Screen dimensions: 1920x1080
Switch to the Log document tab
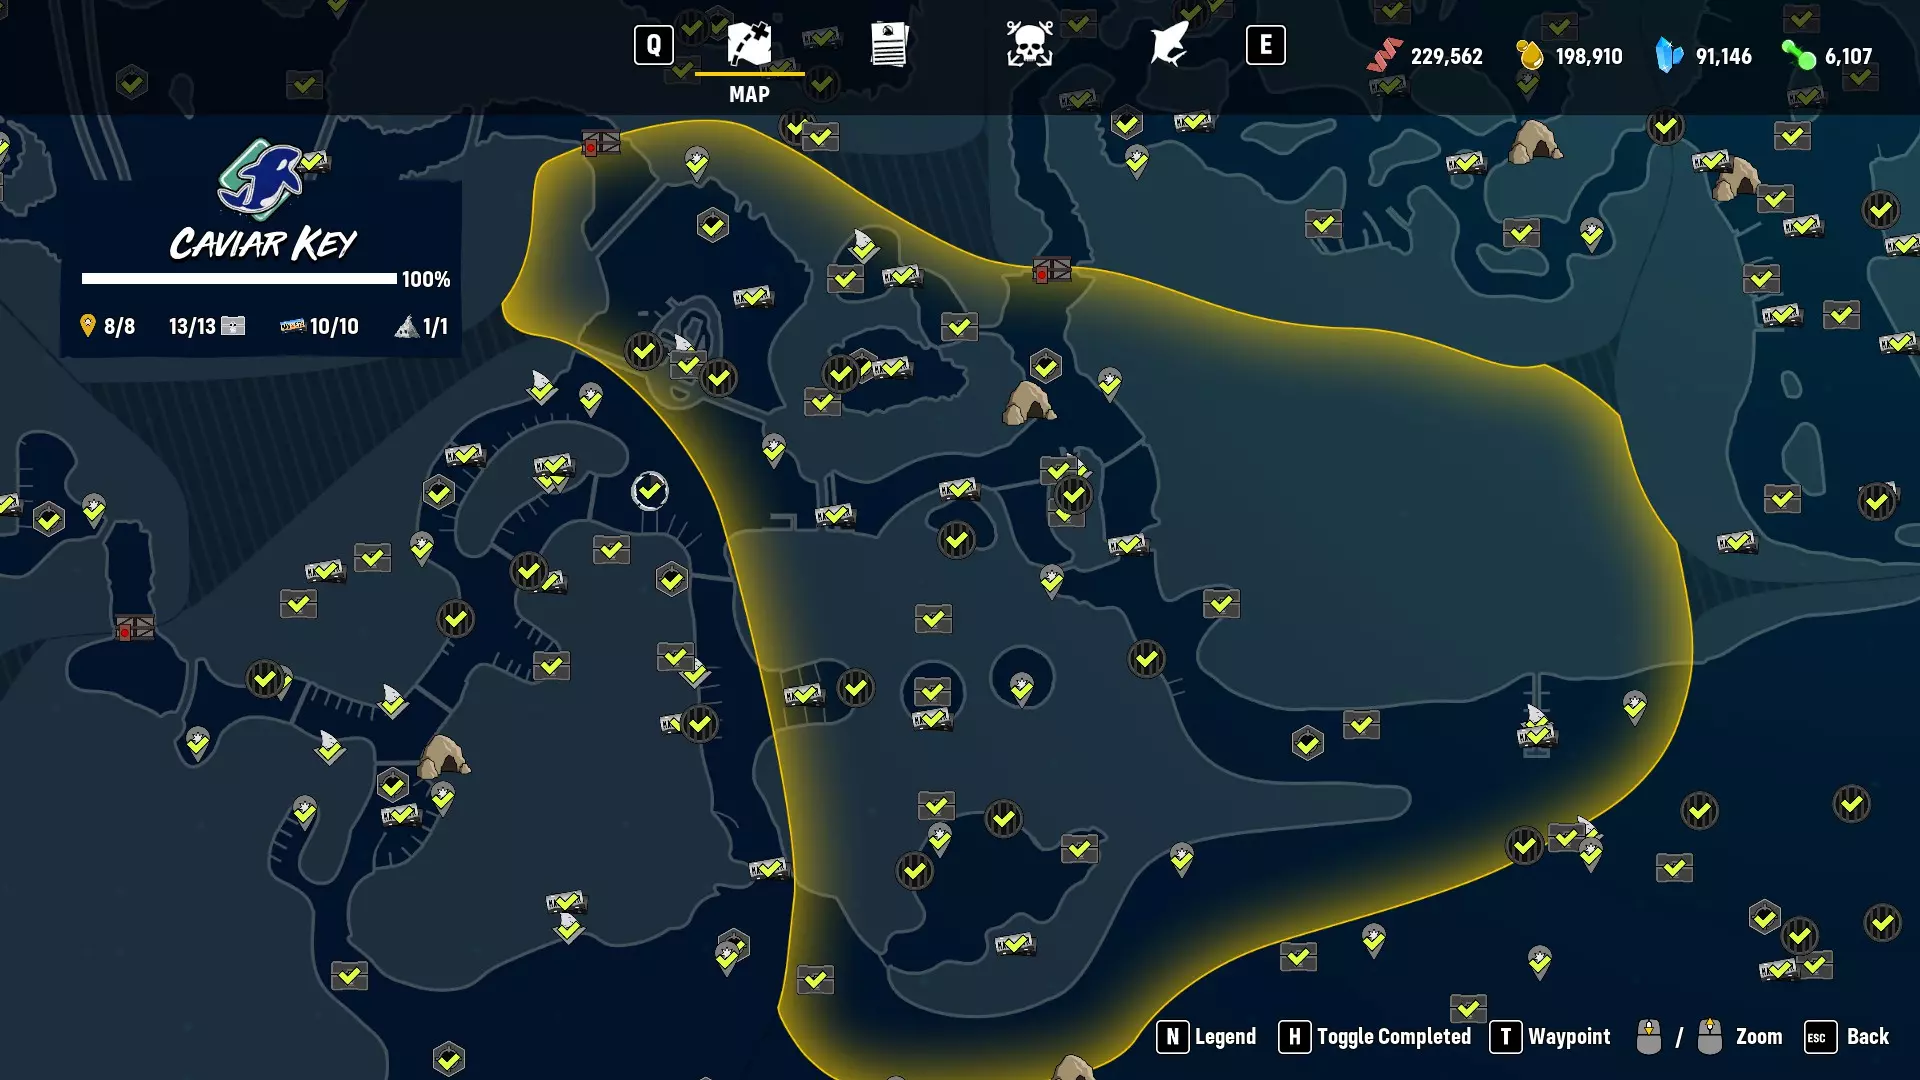point(888,45)
